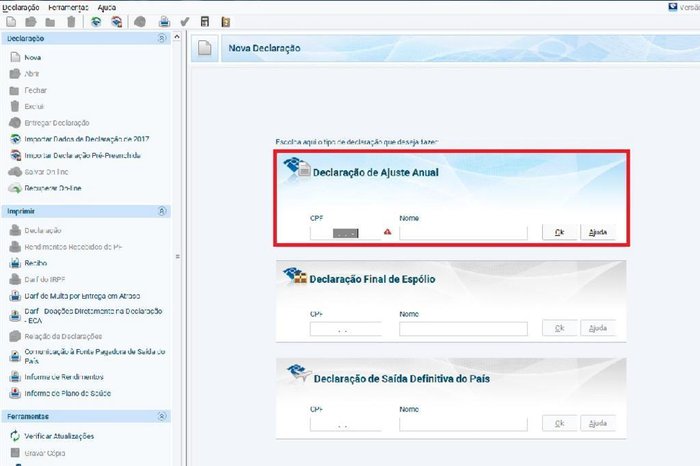
Task: Open Recibo print option
Action: [x=36, y=263]
